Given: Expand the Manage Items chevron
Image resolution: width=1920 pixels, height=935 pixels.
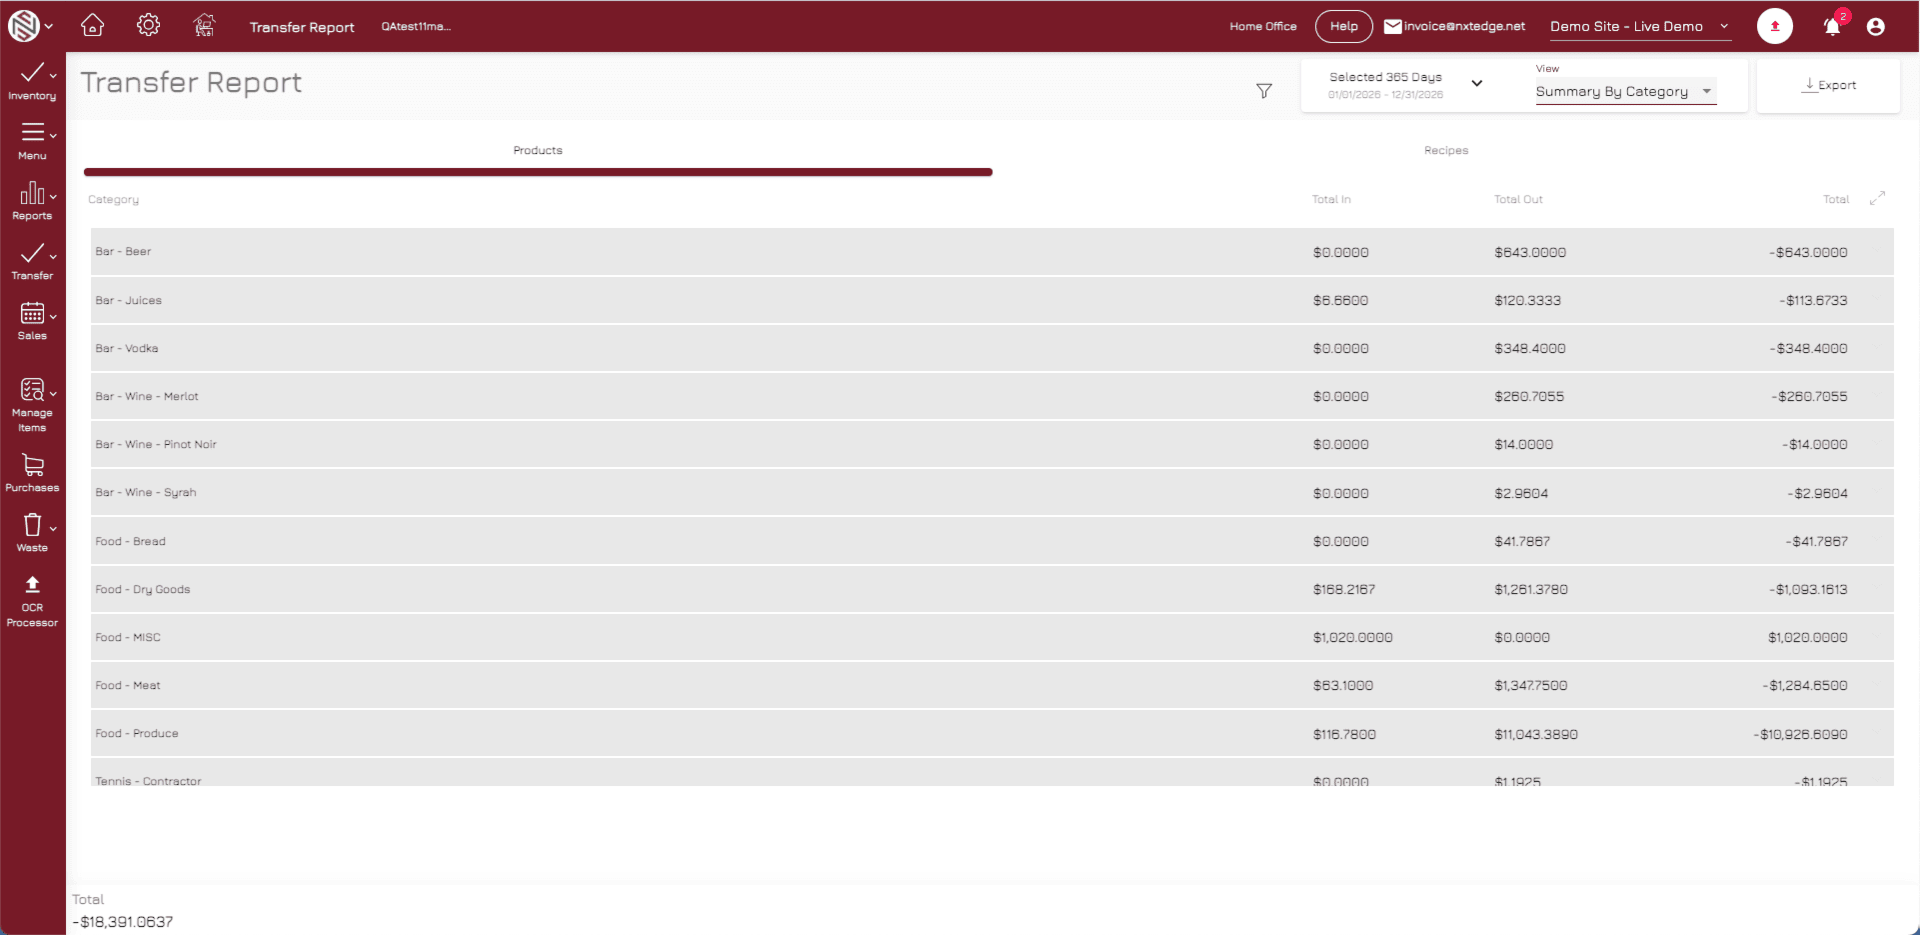Looking at the screenshot, I should click(53, 393).
